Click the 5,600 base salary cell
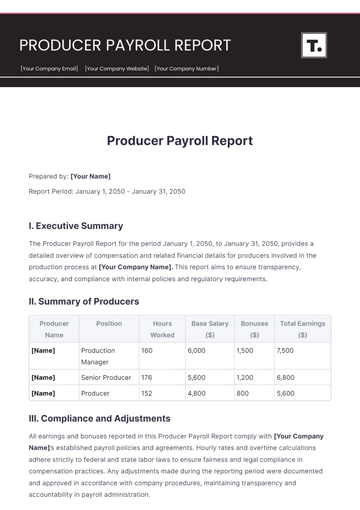The image size is (360, 510). pos(210,377)
